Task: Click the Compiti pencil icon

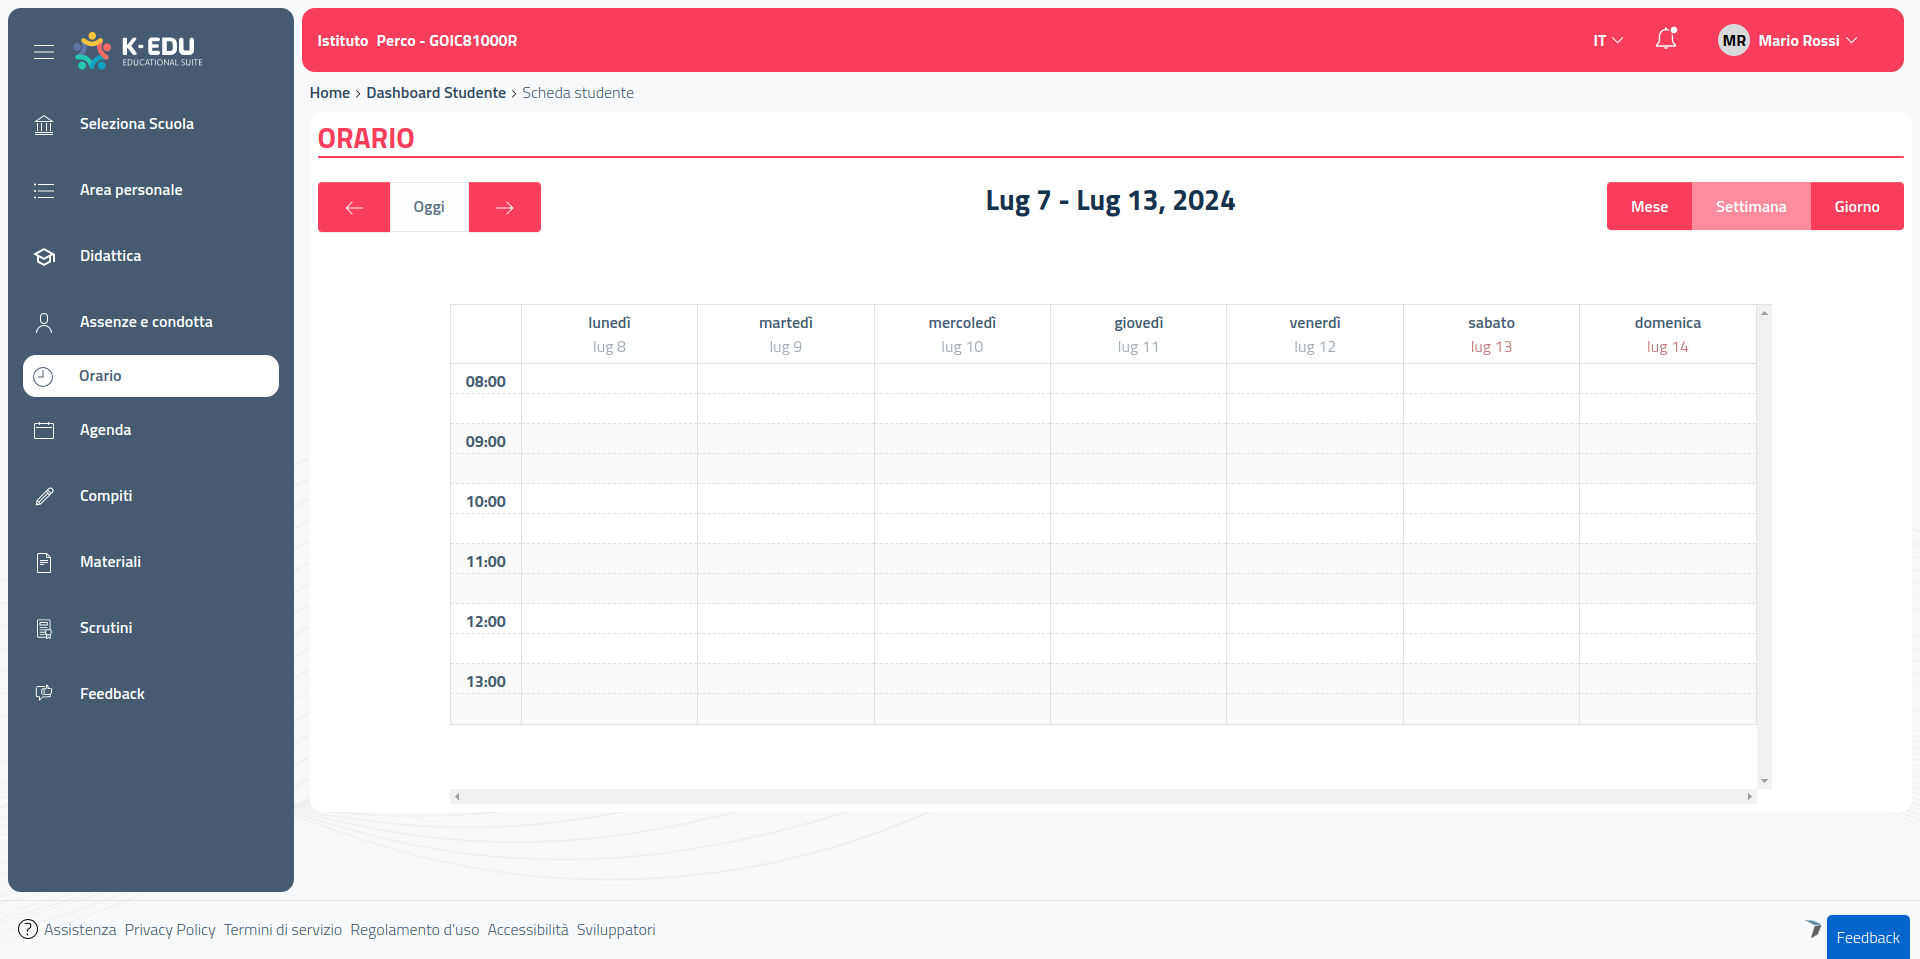Action: [44, 497]
